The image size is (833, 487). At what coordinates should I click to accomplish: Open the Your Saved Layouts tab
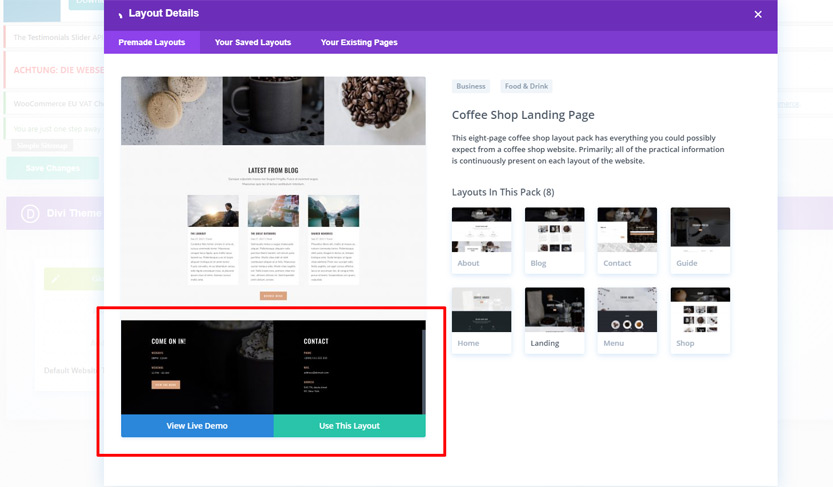click(x=253, y=42)
